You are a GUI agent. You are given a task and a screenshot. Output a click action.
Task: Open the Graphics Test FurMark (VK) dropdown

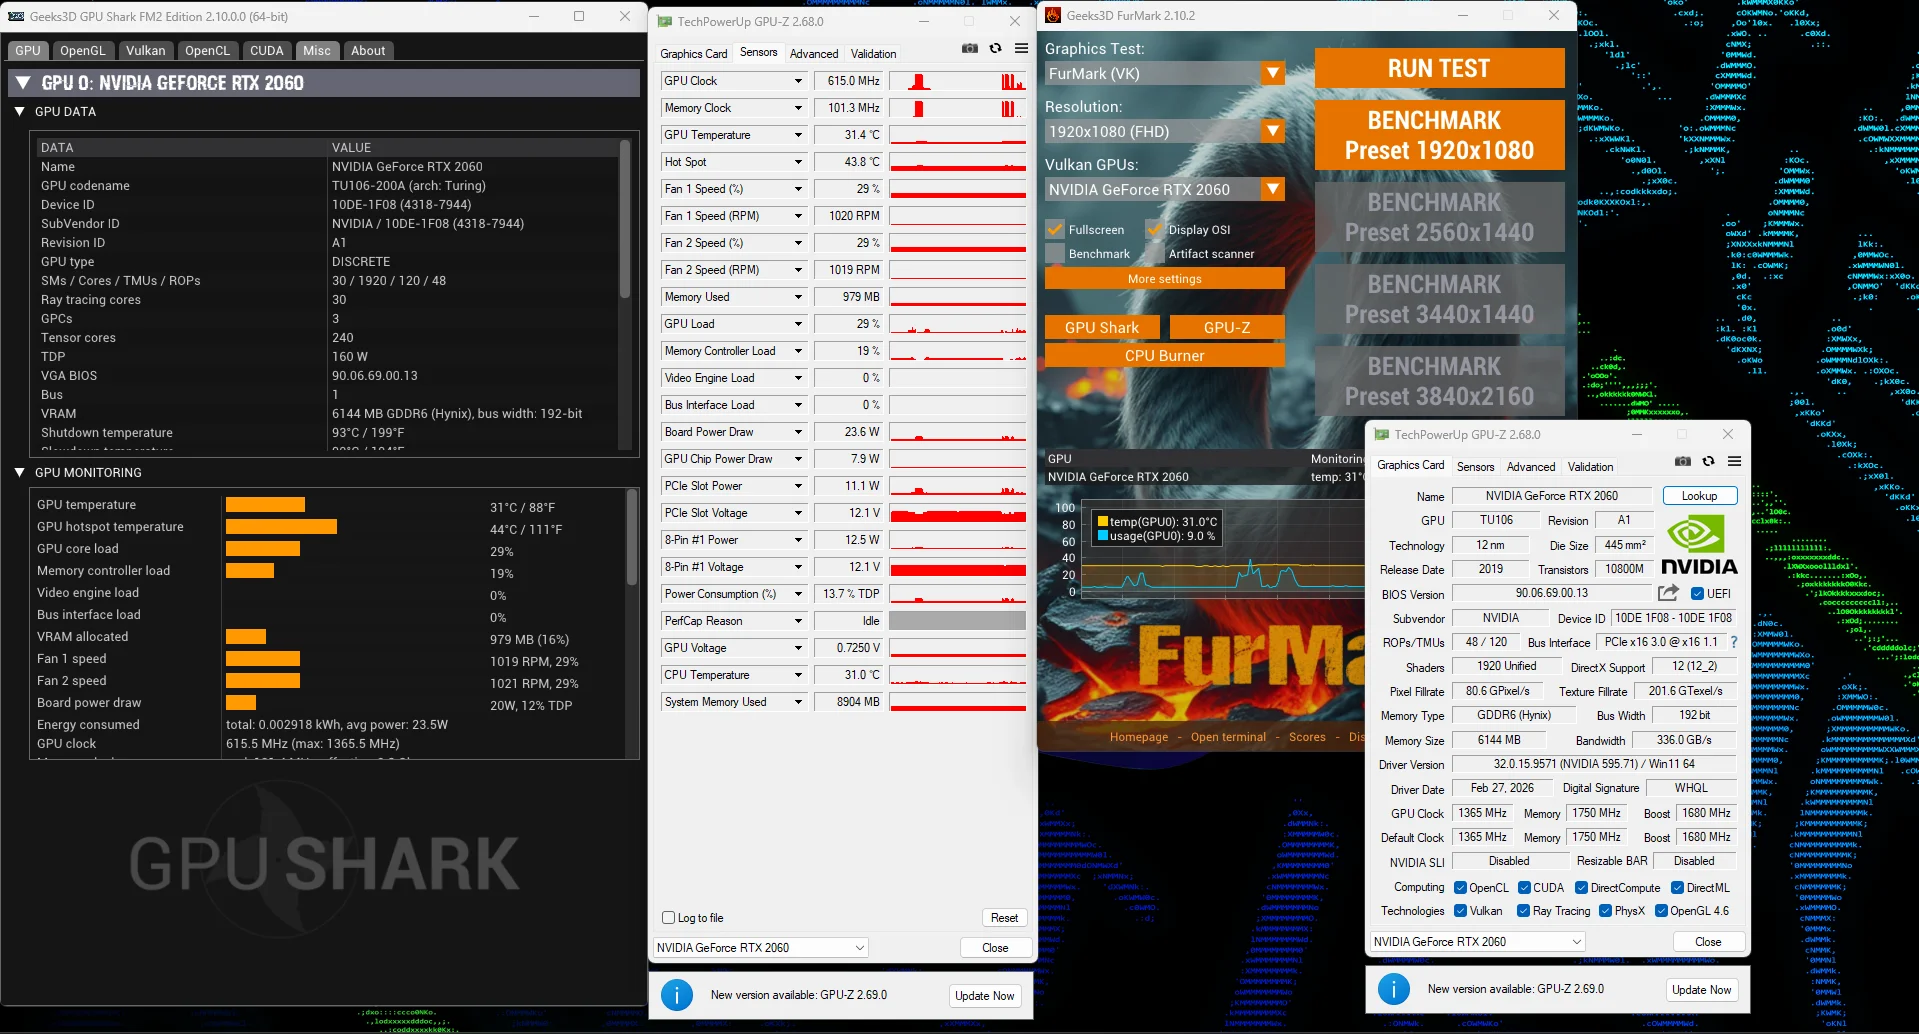click(x=1272, y=74)
